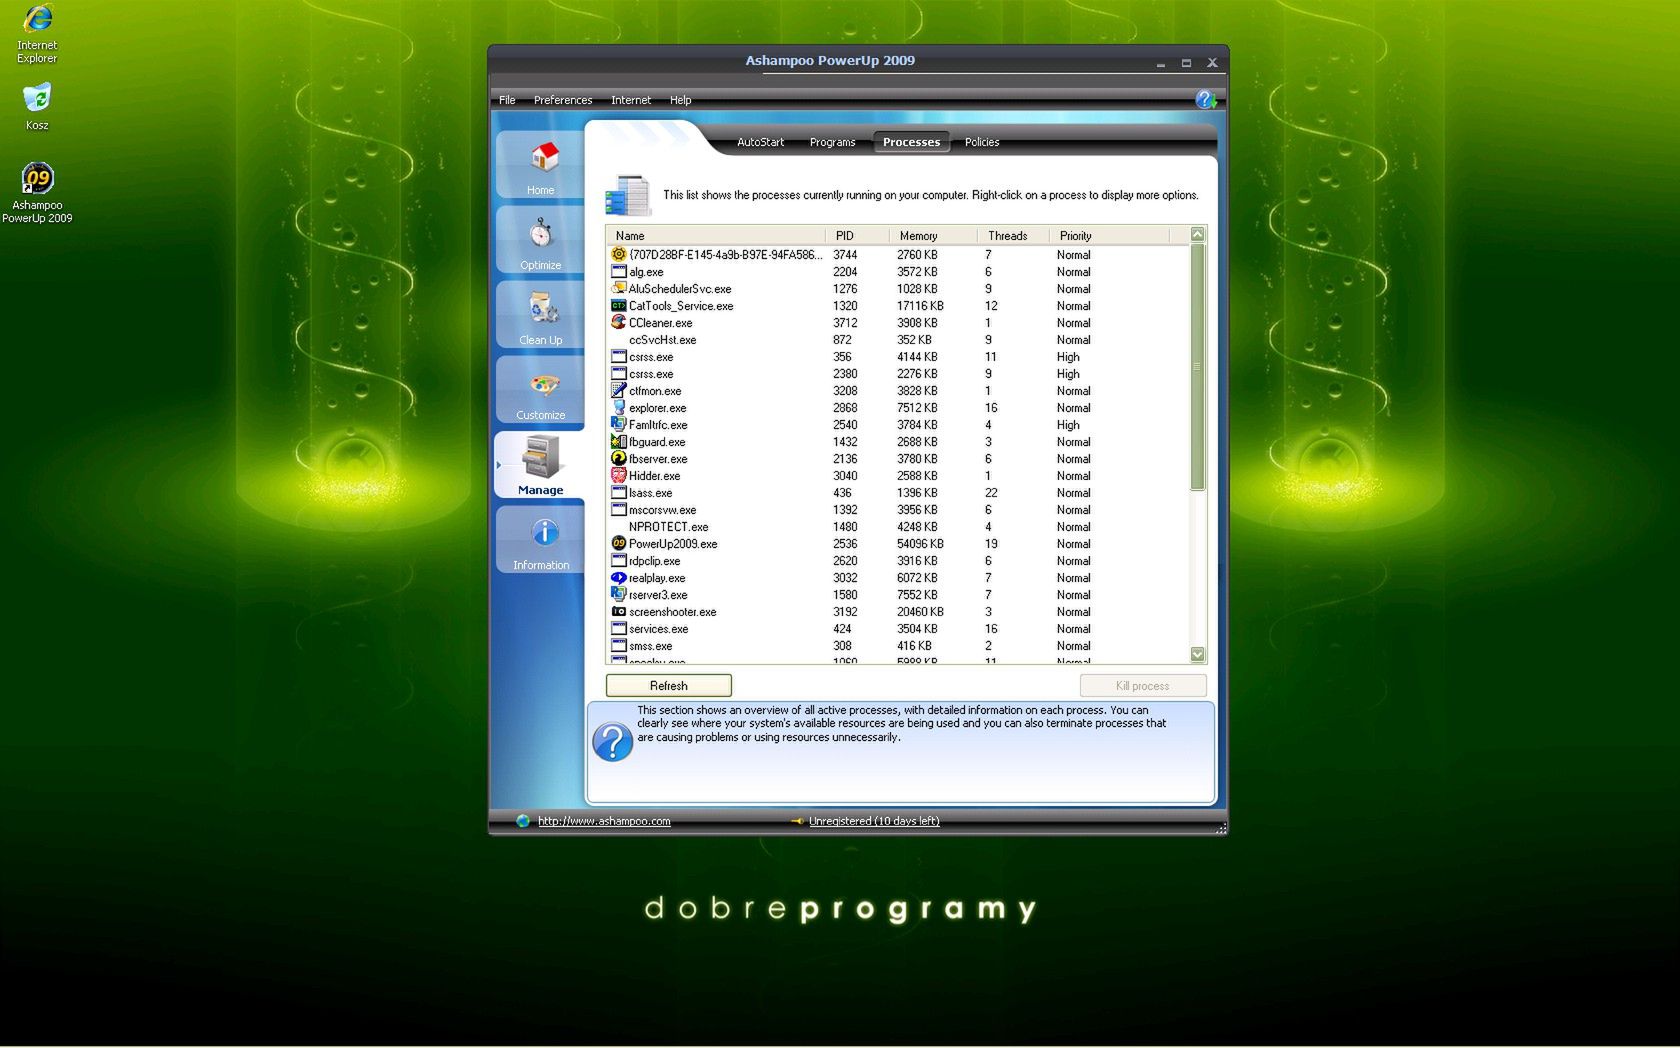Open Internet Explorer desktop icon
The height and width of the screenshot is (1048, 1680).
[37, 34]
